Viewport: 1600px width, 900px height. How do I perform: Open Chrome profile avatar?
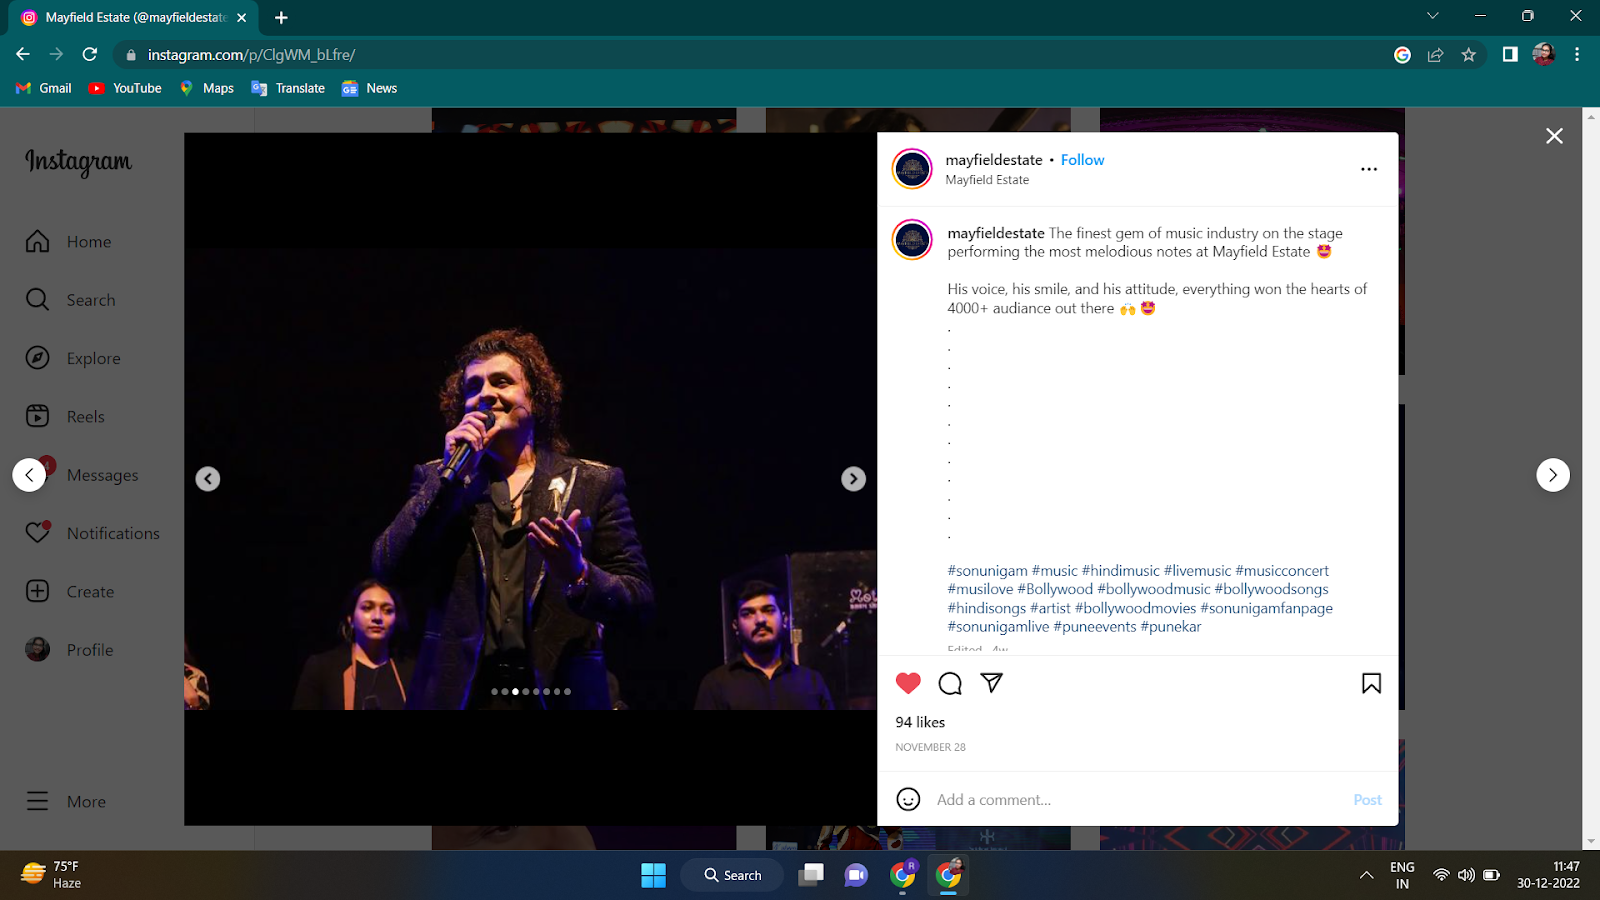1543,55
